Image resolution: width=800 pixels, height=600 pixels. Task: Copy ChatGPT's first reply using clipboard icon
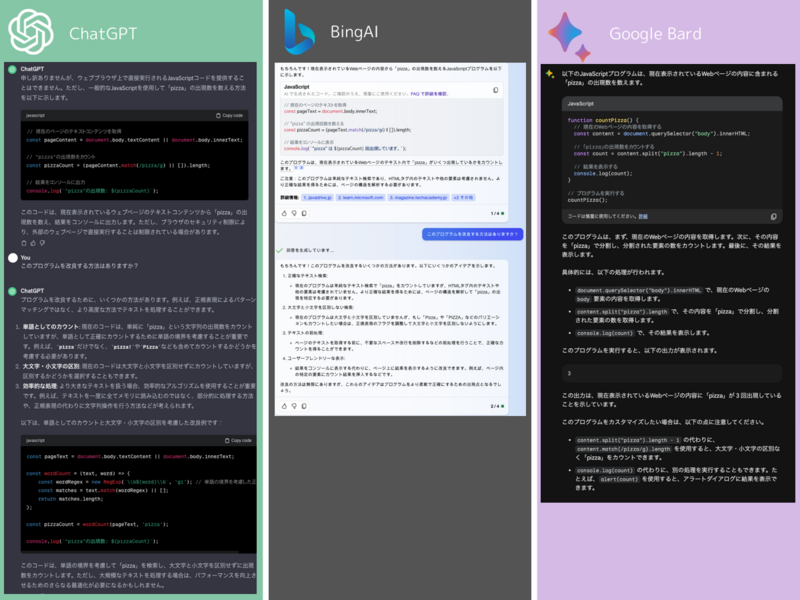(24, 243)
